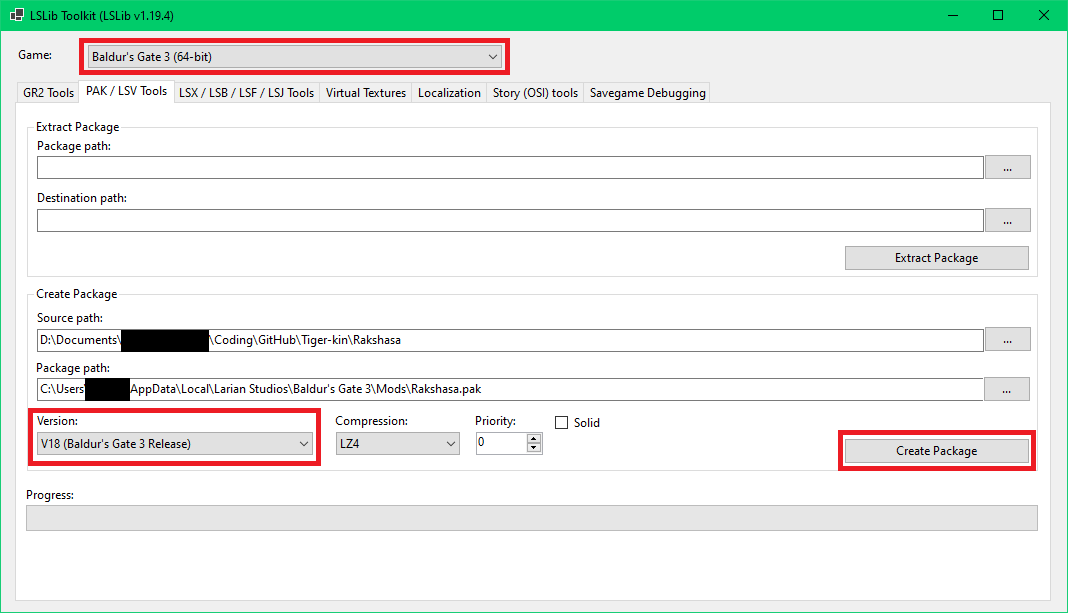Browse for Extract Package path
The image size is (1068, 613).
coord(1007,167)
